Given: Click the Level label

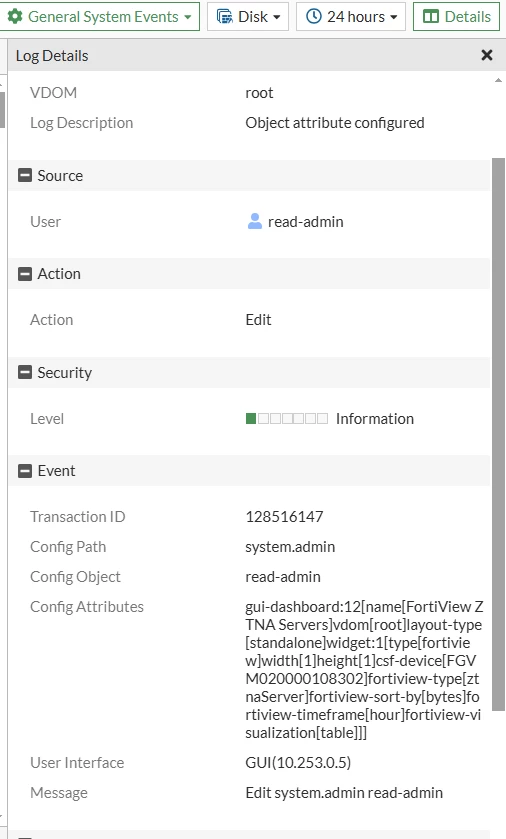Looking at the screenshot, I should pyautogui.click(x=47, y=418).
